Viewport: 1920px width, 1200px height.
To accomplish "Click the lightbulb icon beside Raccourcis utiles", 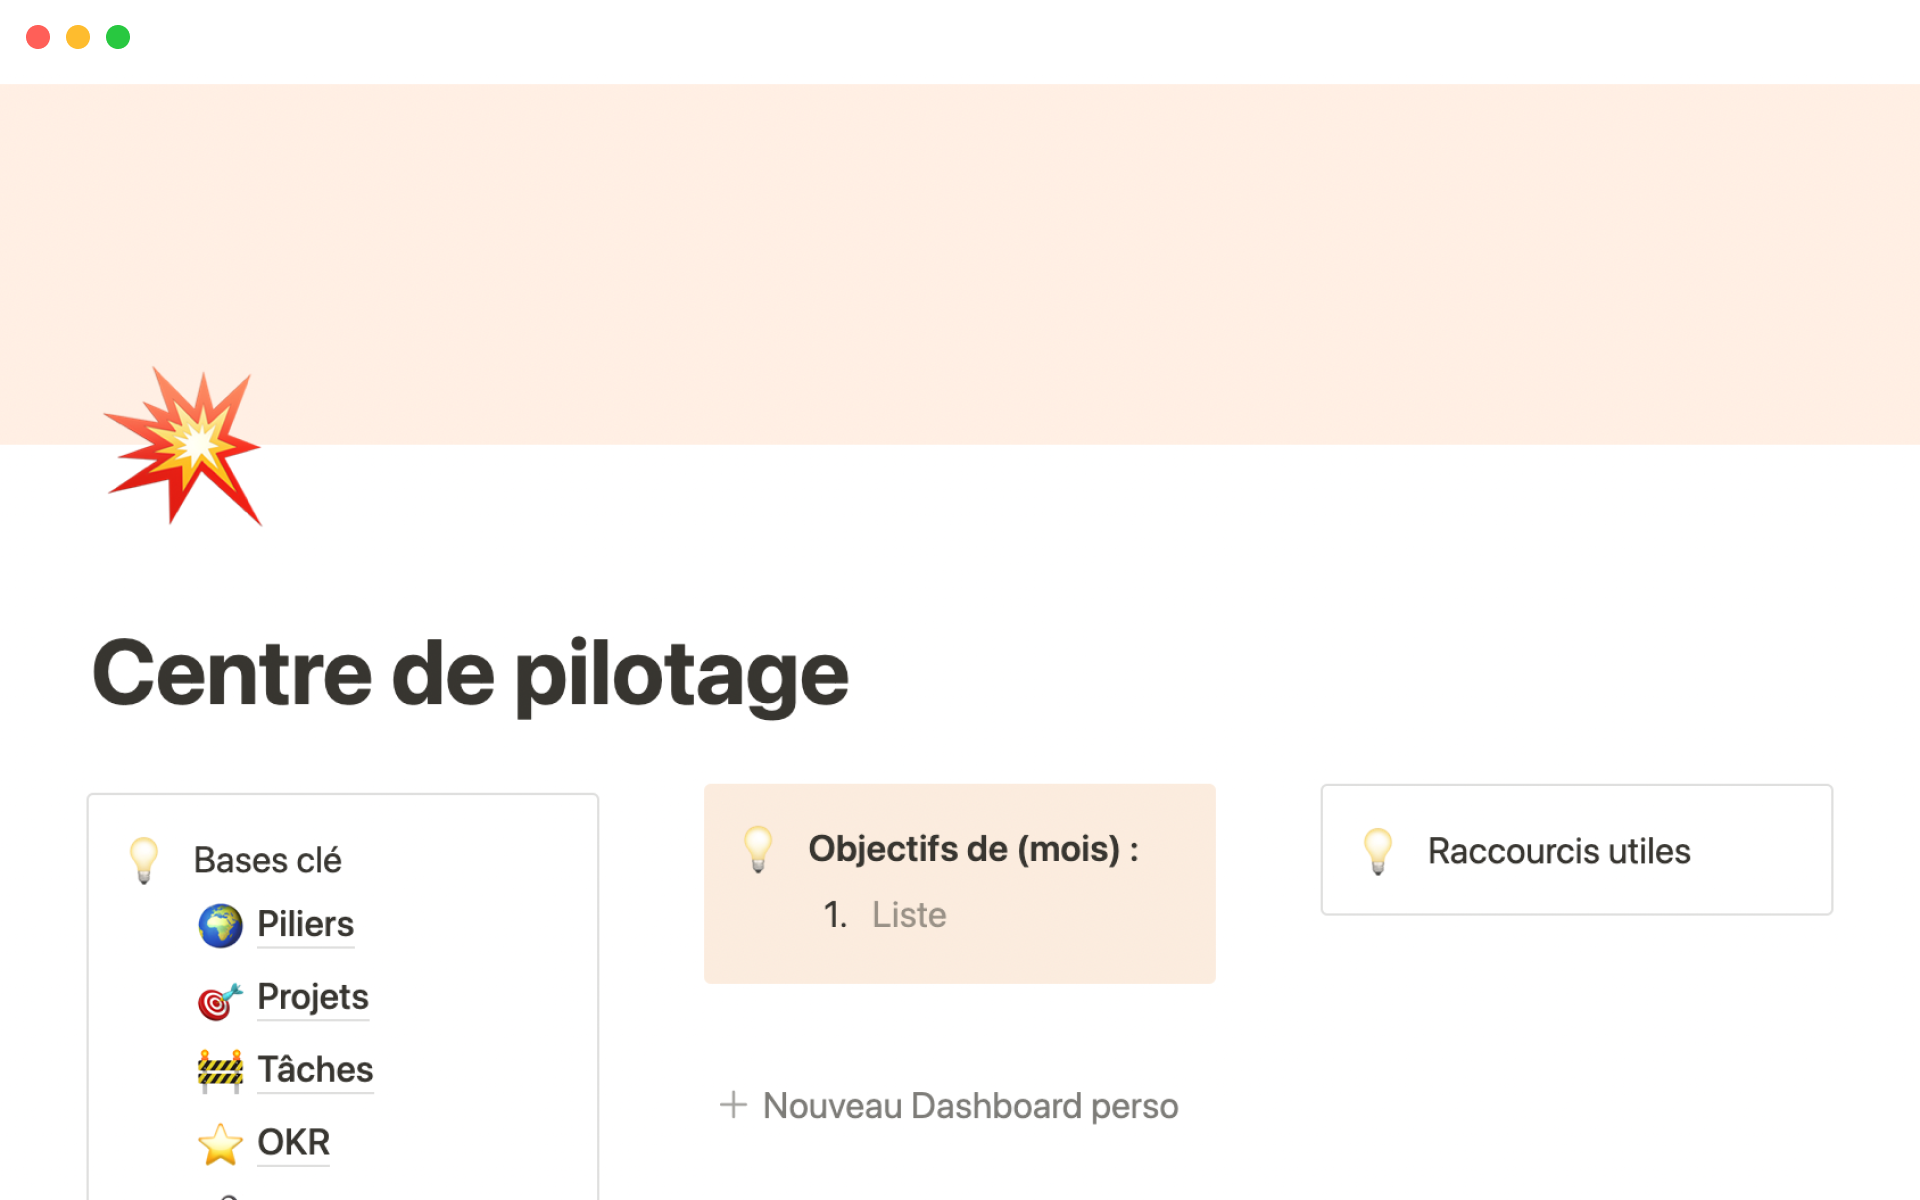I will pos(1378,851).
